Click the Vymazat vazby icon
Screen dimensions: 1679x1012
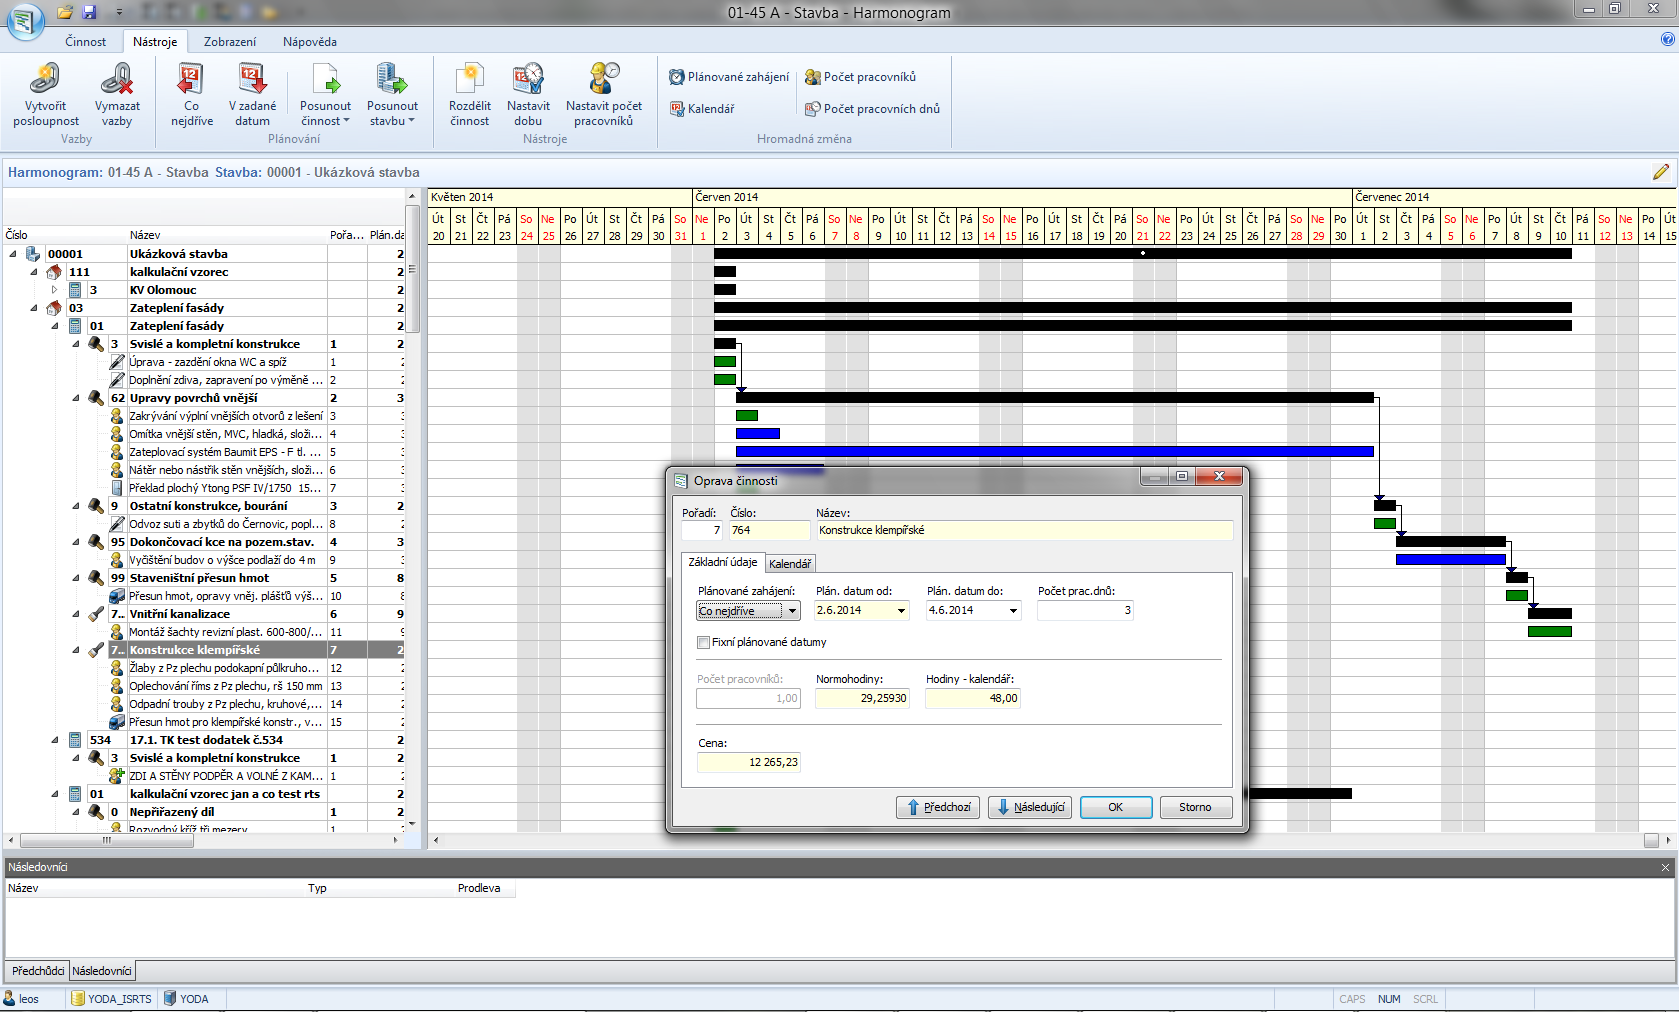pyautogui.click(x=117, y=79)
